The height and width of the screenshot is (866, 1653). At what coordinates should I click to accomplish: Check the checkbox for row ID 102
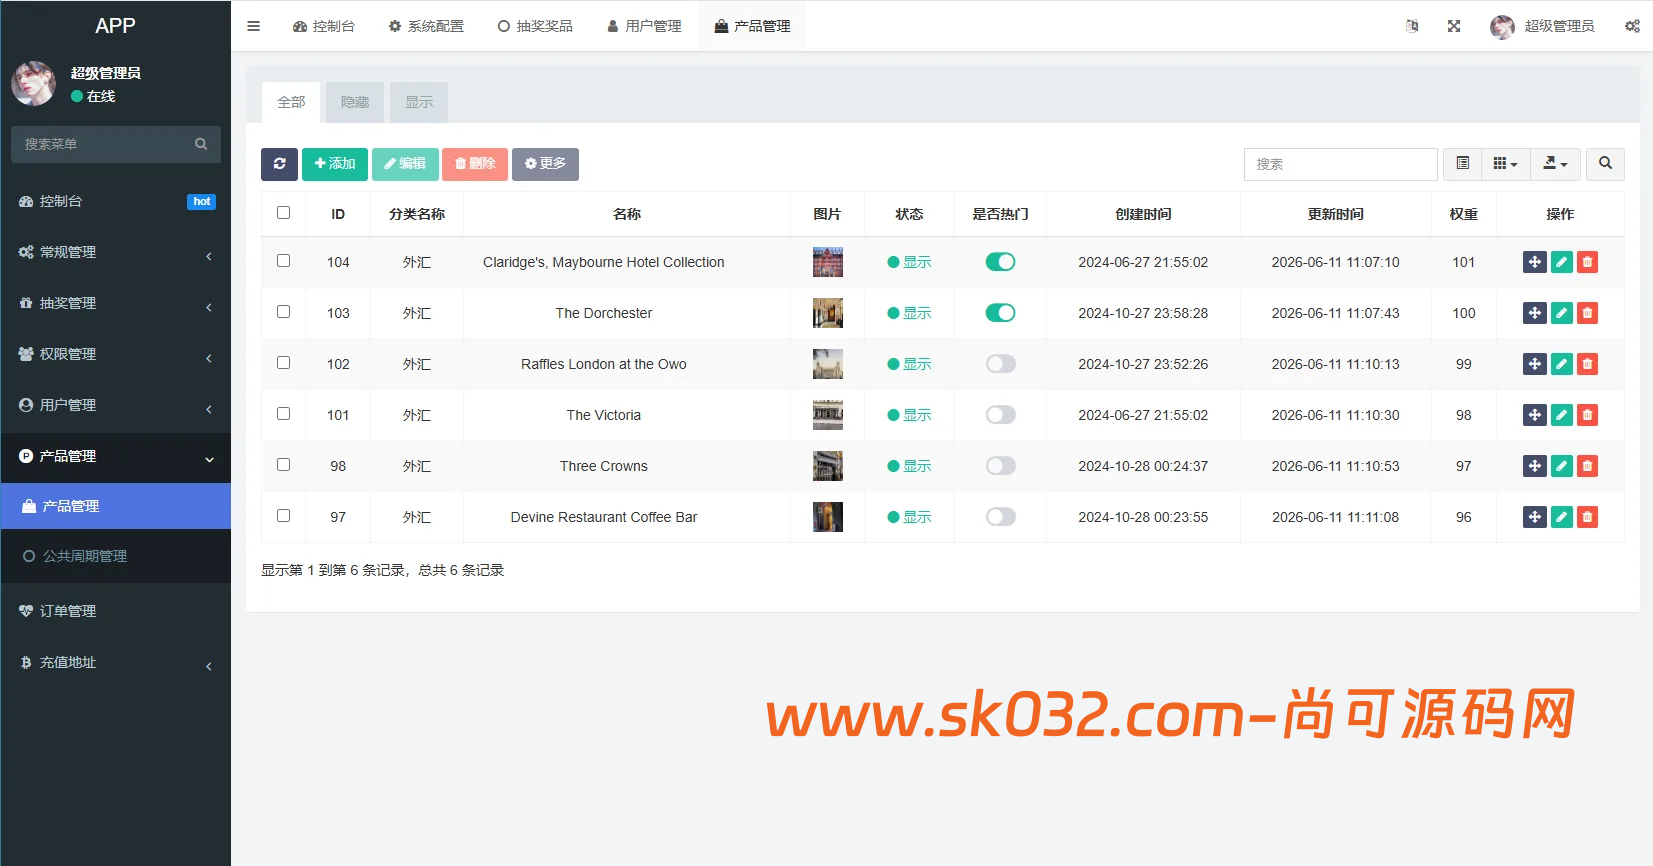point(284,363)
